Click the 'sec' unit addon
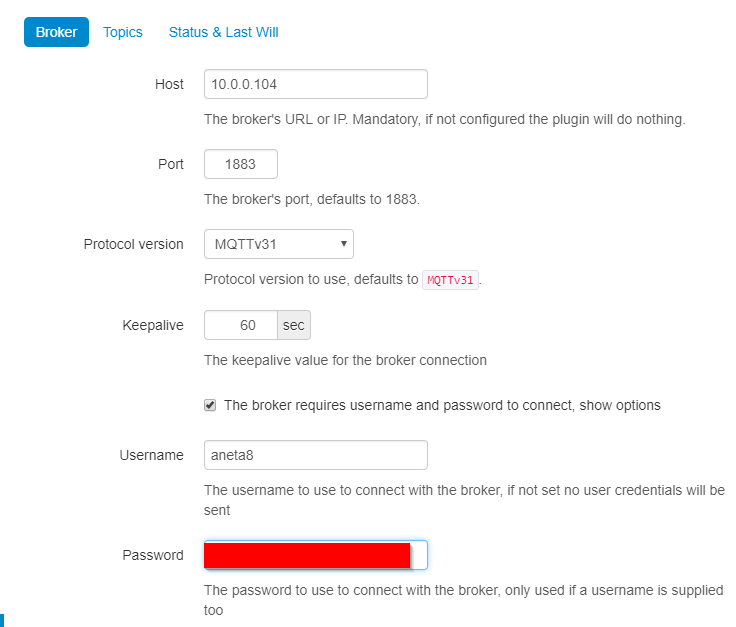 click(x=293, y=325)
